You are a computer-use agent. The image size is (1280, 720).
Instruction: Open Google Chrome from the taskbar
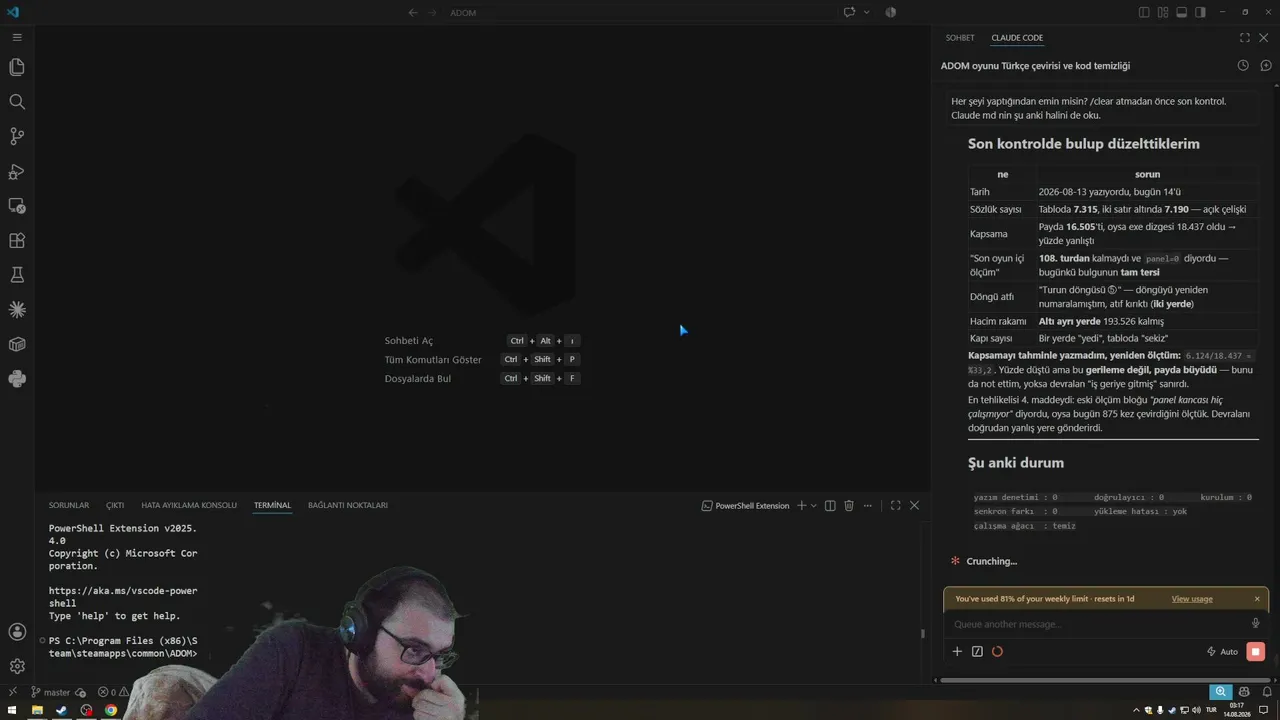pos(111,710)
